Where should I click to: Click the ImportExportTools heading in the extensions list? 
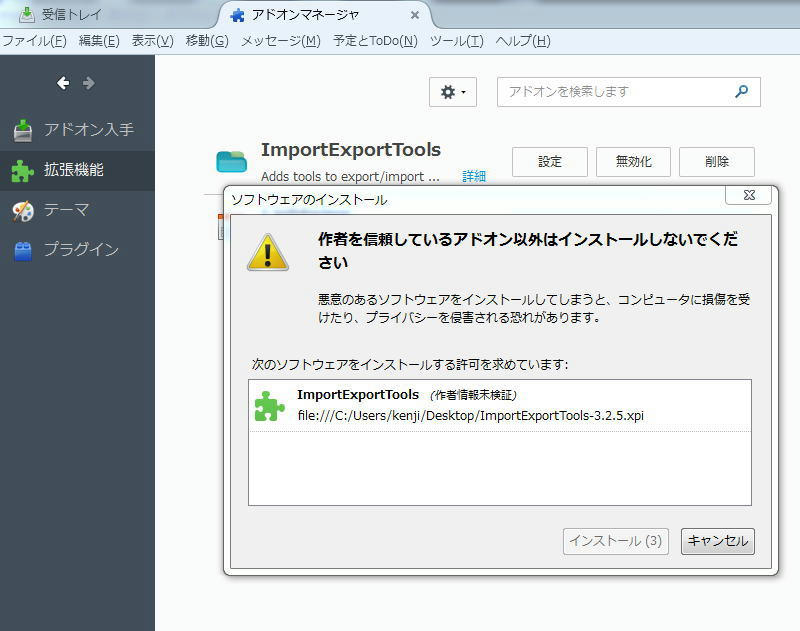tap(351, 150)
